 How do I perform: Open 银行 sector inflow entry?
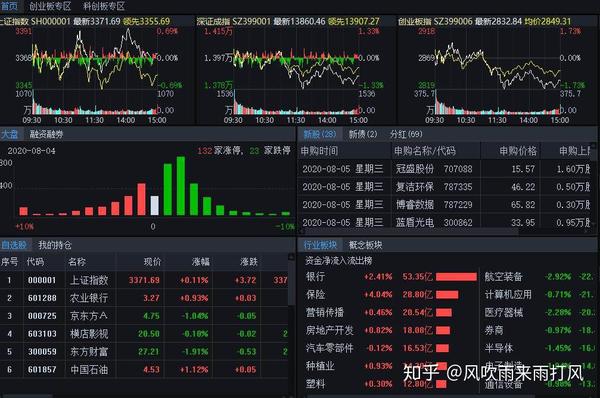click(391, 277)
